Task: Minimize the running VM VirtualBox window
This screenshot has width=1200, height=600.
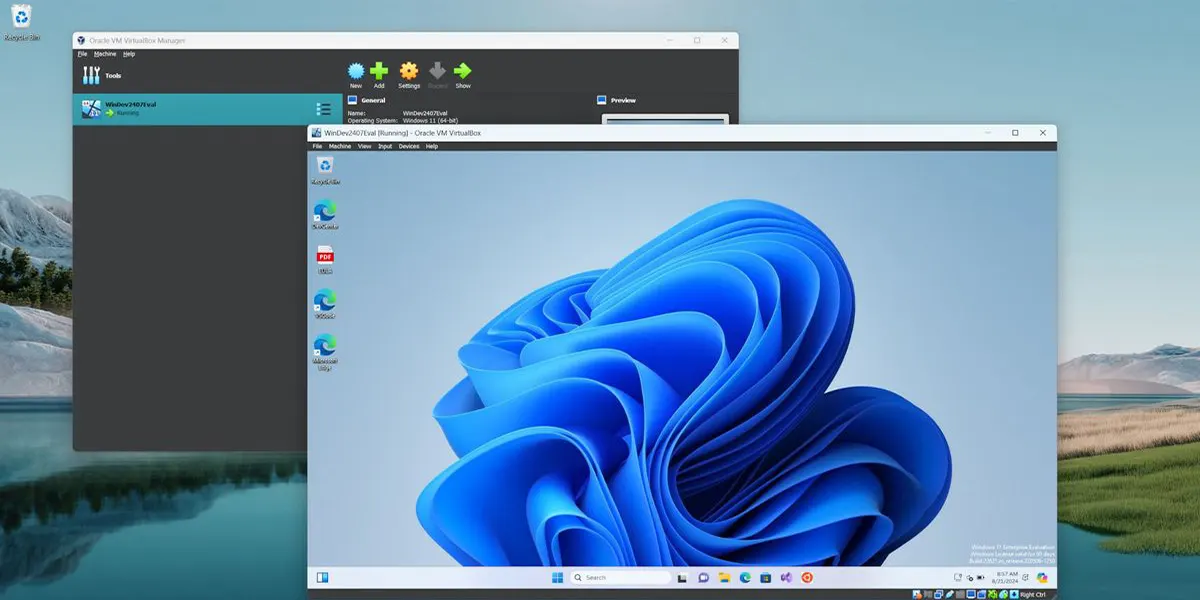Action: (987, 132)
